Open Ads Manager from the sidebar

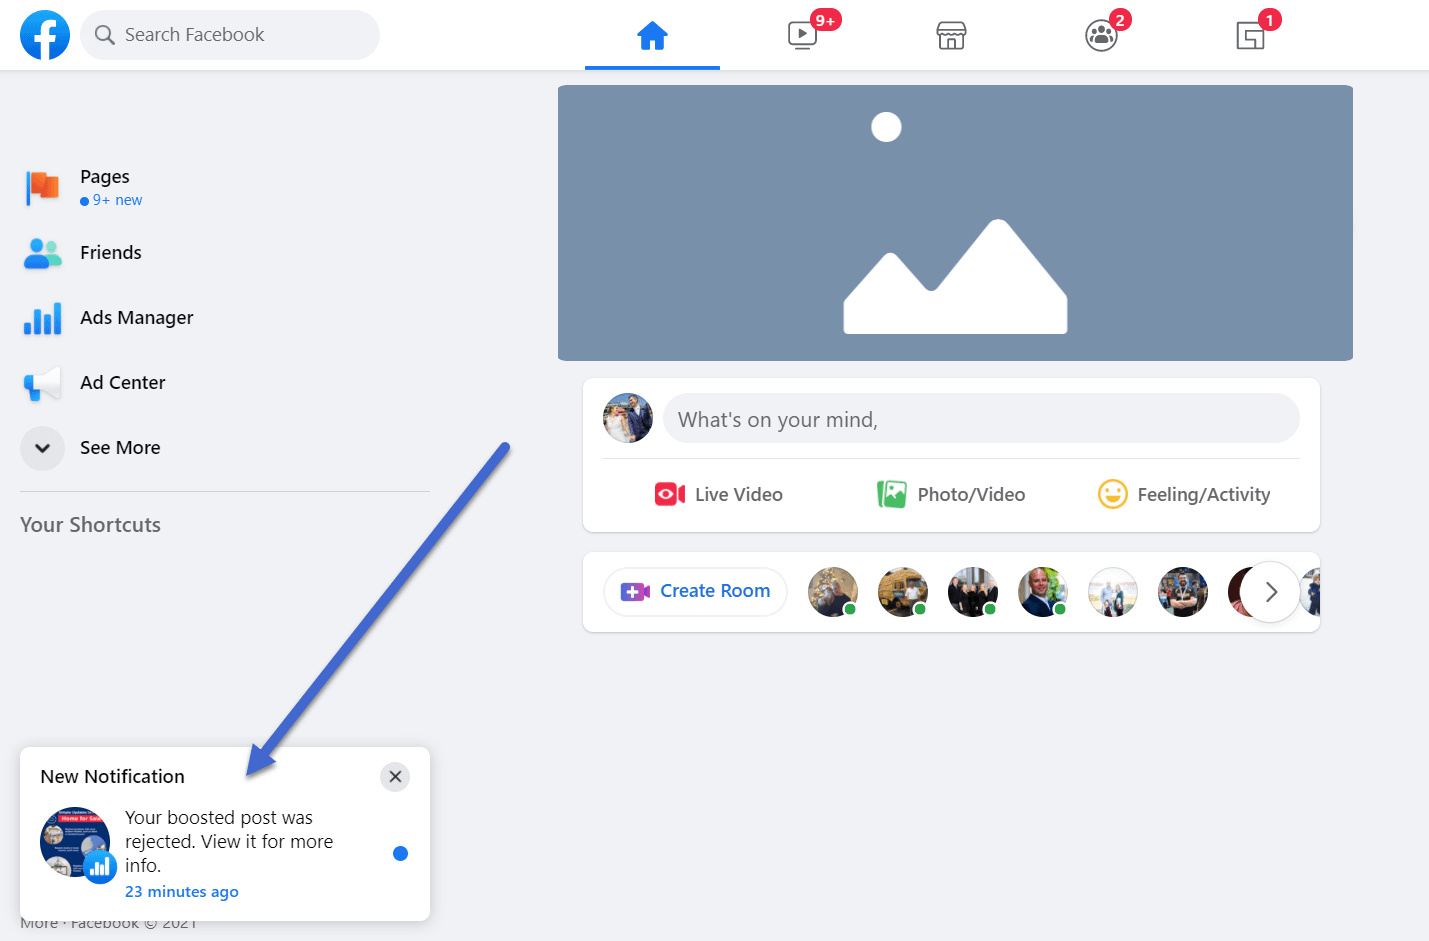tap(136, 317)
